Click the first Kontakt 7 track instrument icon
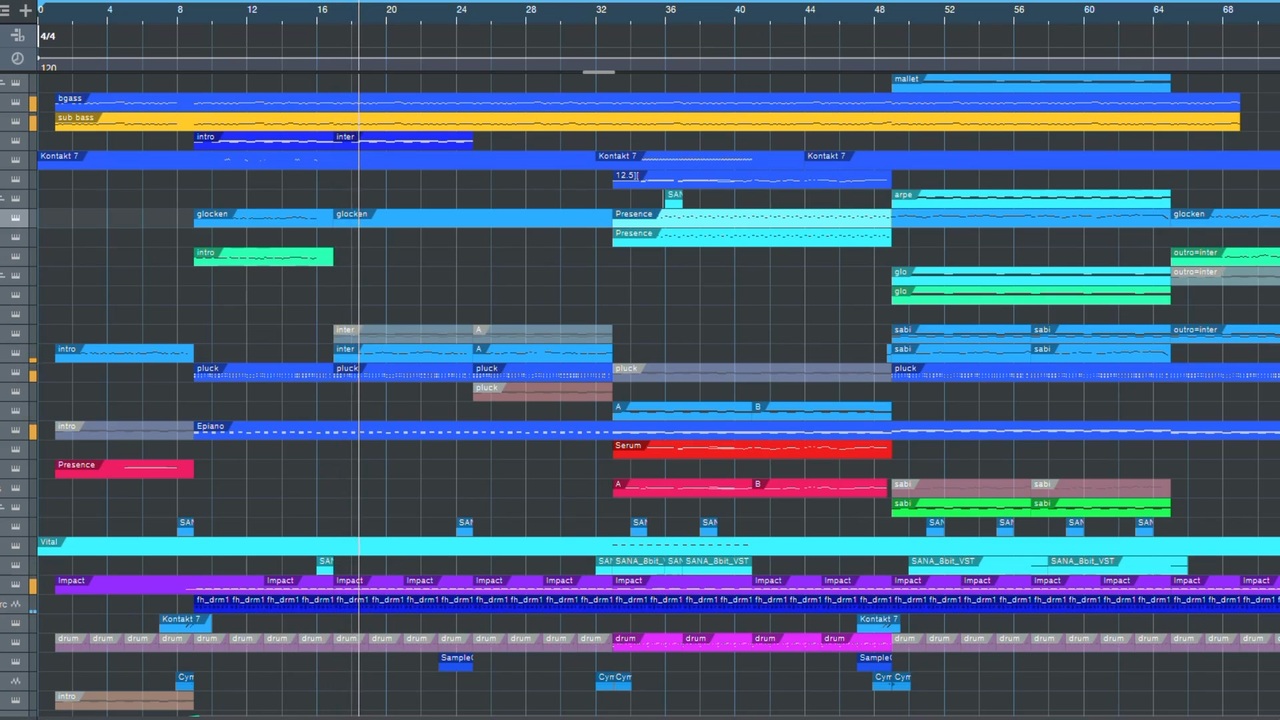This screenshot has width=1280, height=720. click(16, 160)
